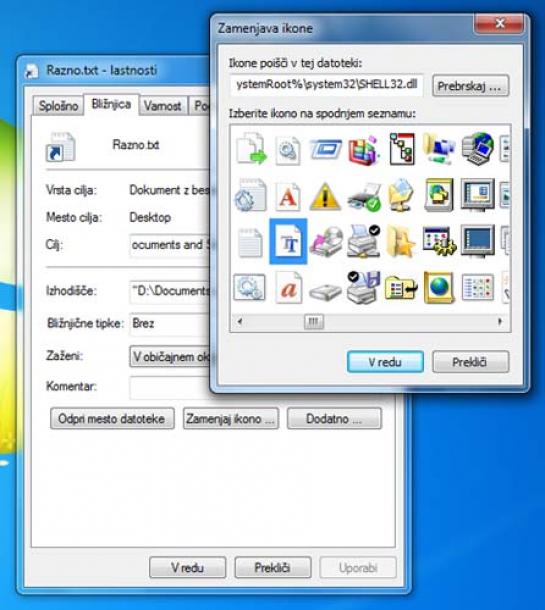
Task: Click Odpri mesto datoteke button
Action: click(112, 419)
